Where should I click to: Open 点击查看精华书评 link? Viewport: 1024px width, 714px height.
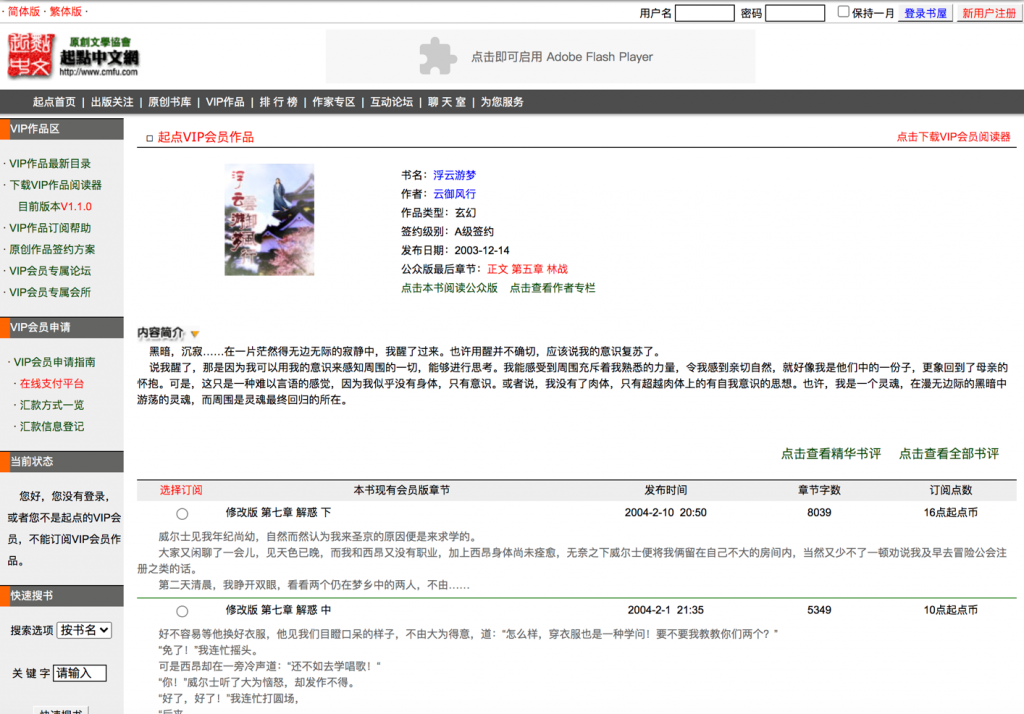pyautogui.click(x=831, y=453)
